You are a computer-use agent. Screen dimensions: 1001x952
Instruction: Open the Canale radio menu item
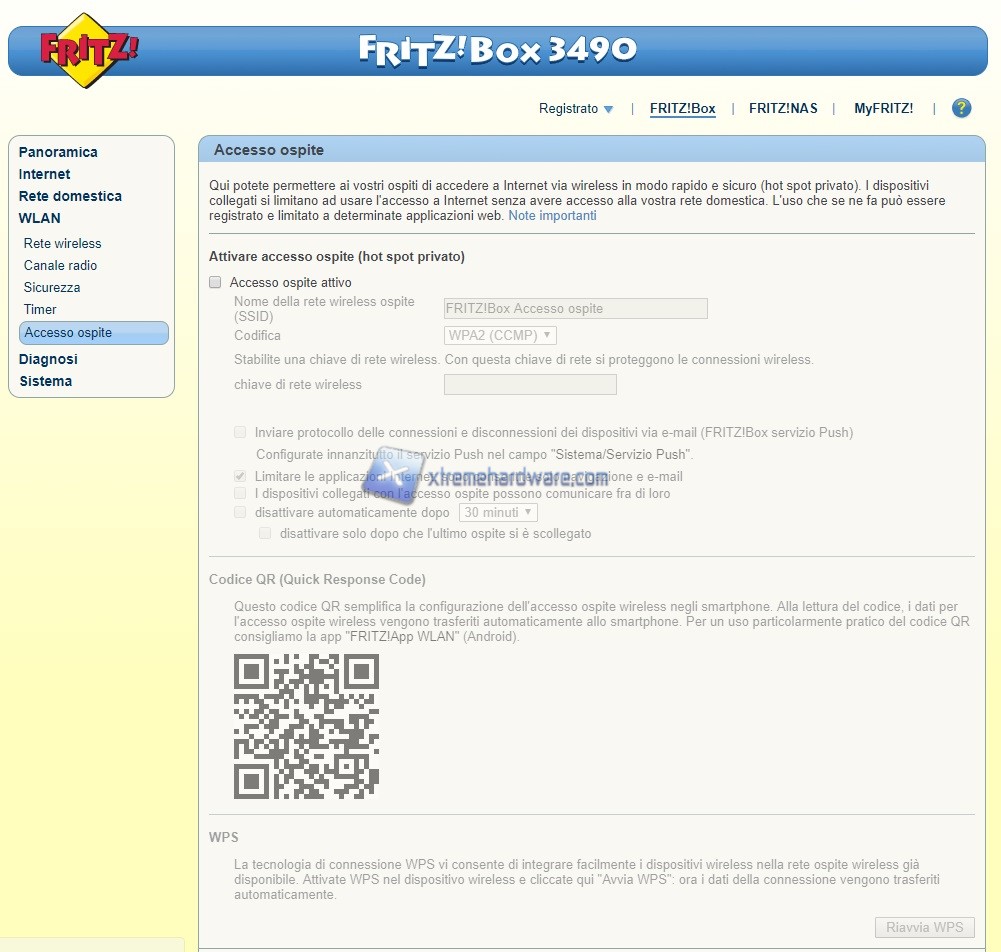61,265
